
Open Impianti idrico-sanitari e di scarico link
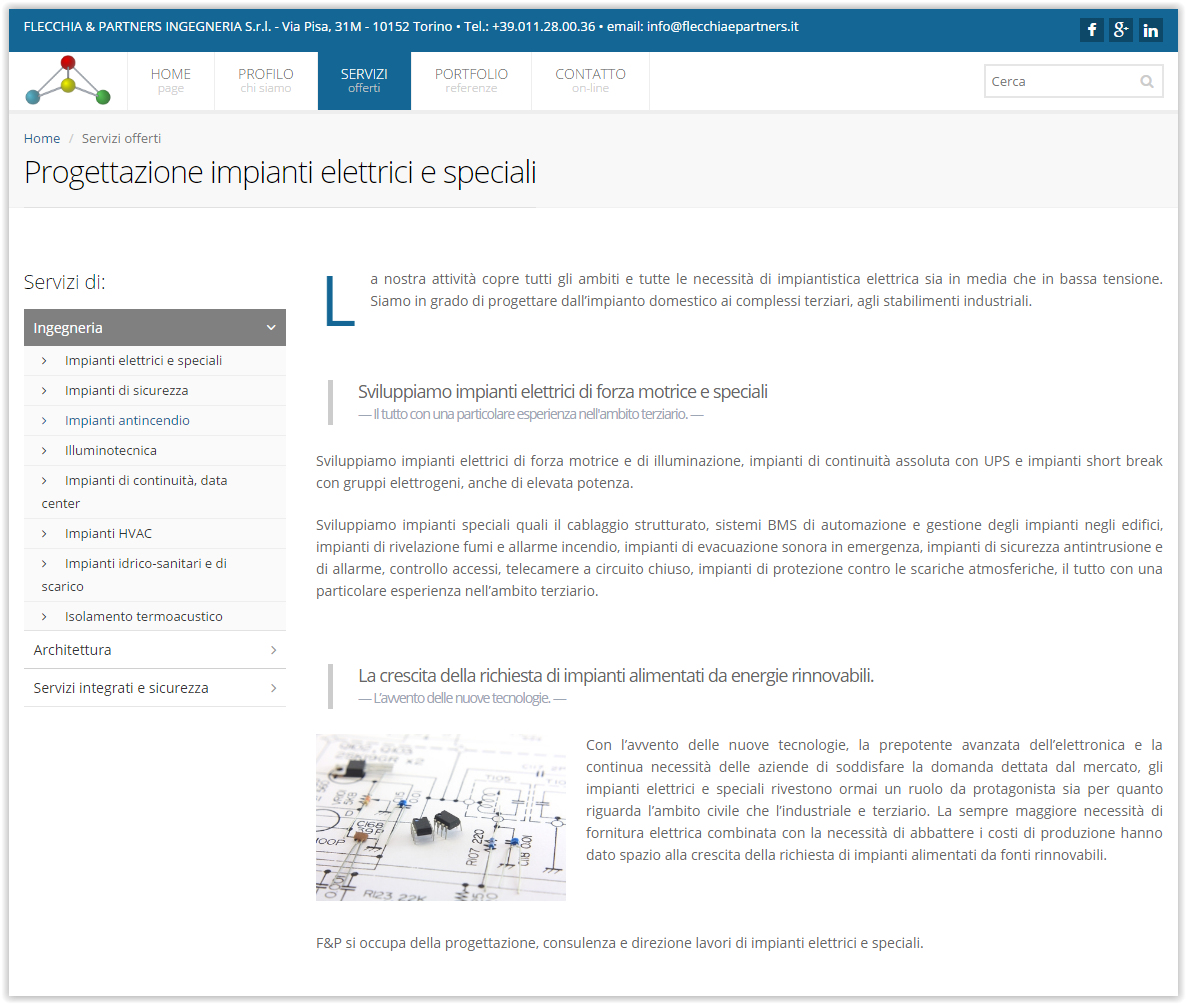[135, 575]
